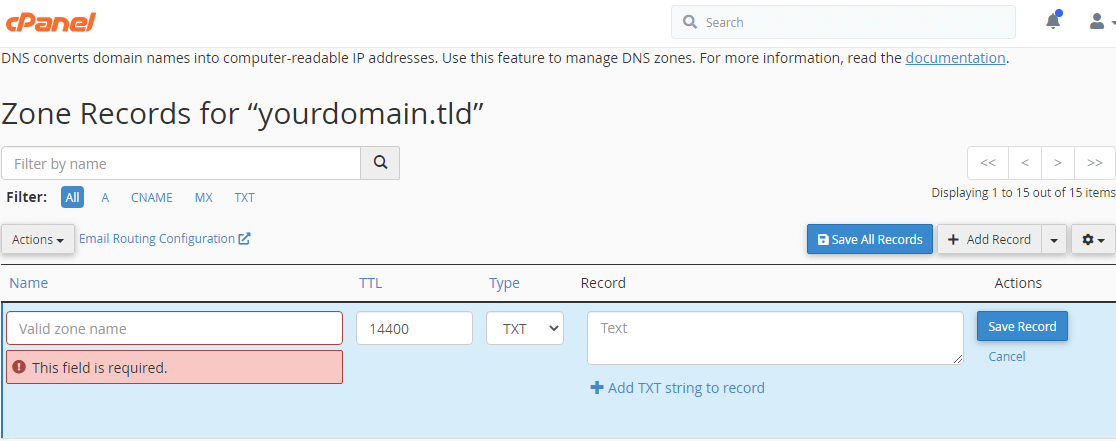Jump to the last page of records
This screenshot has width=1116, height=441.
click(1095, 163)
